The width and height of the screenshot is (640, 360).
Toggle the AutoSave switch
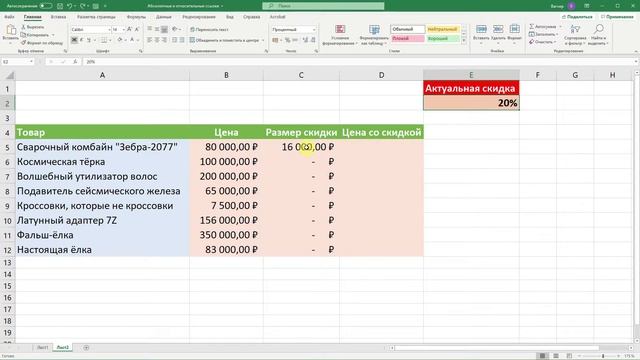click(x=46, y=6)
